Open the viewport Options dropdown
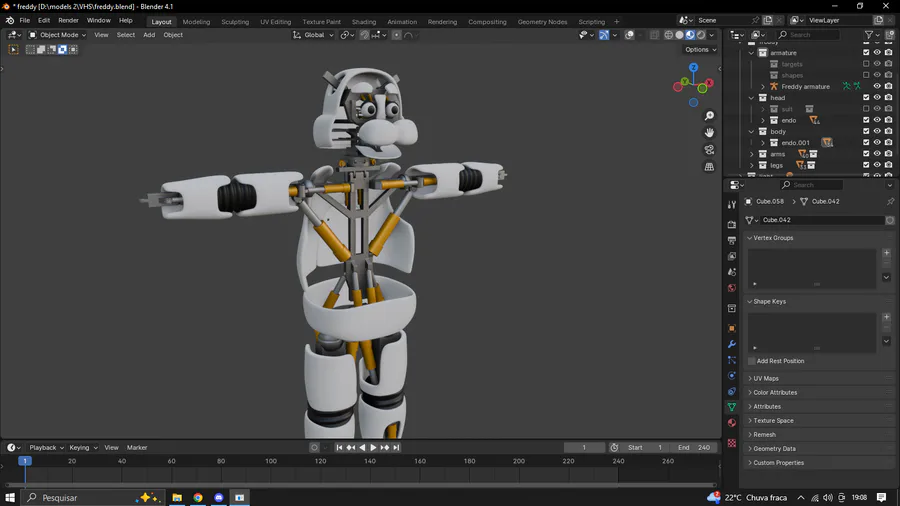Image resolution: width=900 pixels, height=506 pixels. pyautogui.click(x=700, y=50)
